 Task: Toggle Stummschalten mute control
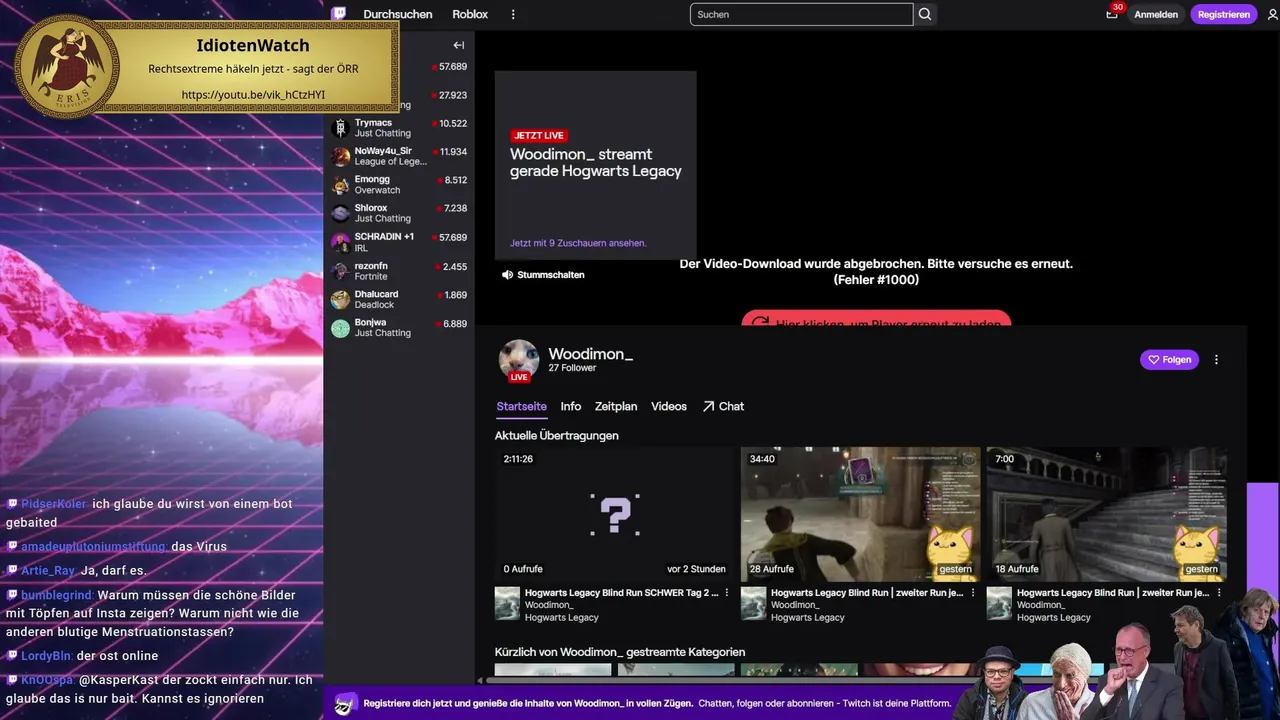click(x=543, y=274)
